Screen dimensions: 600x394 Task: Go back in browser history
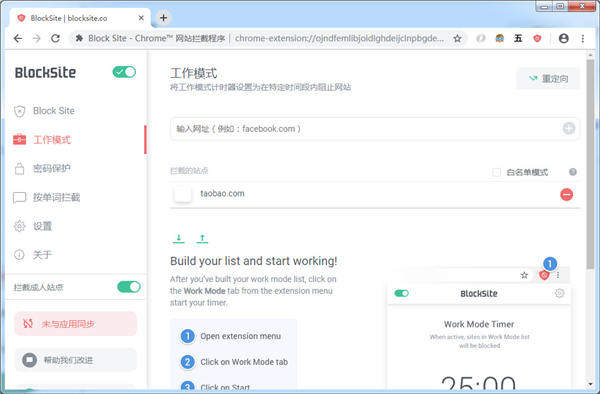coord(18,38)
